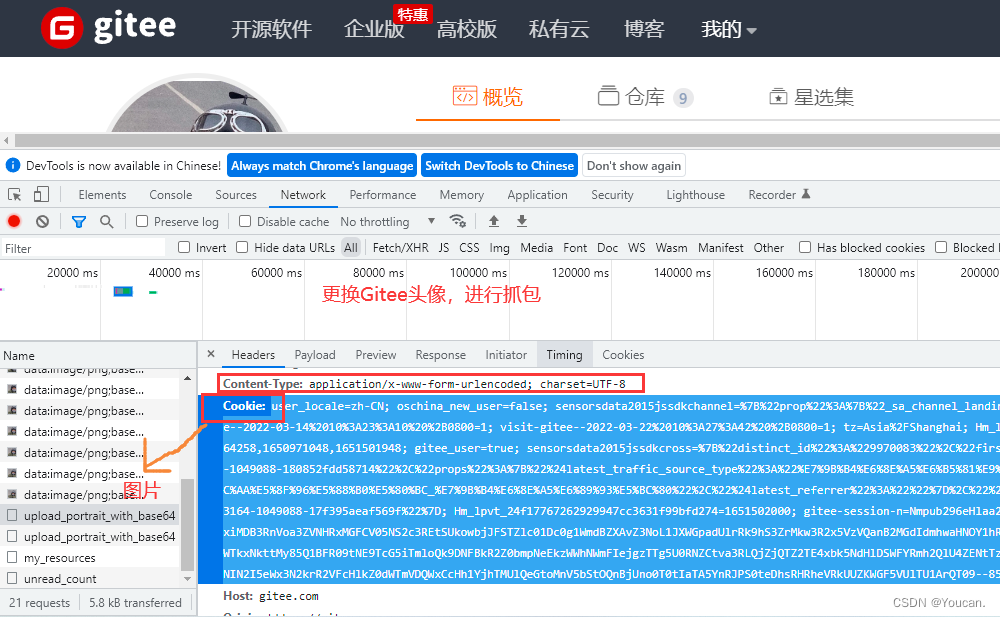Click Always match Chrome's language button
This screenshot has height=617, width=1000.
[x=322, y=166]
